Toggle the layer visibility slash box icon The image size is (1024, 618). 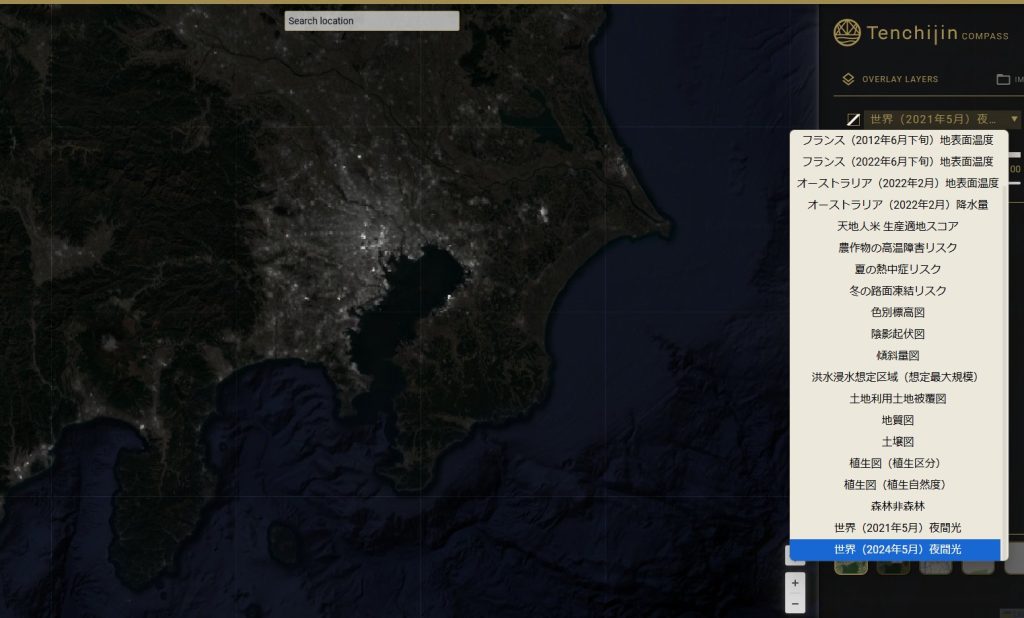pyautogui.click(x=853, y=120)
